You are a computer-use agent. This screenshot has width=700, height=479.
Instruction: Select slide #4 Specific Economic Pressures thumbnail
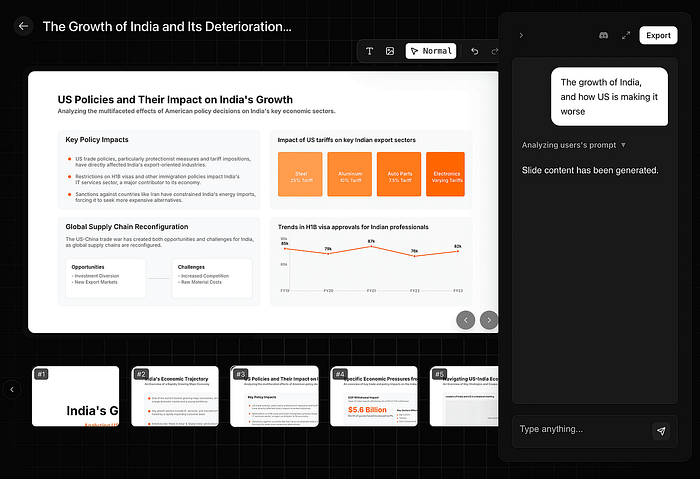pos(373,396)
